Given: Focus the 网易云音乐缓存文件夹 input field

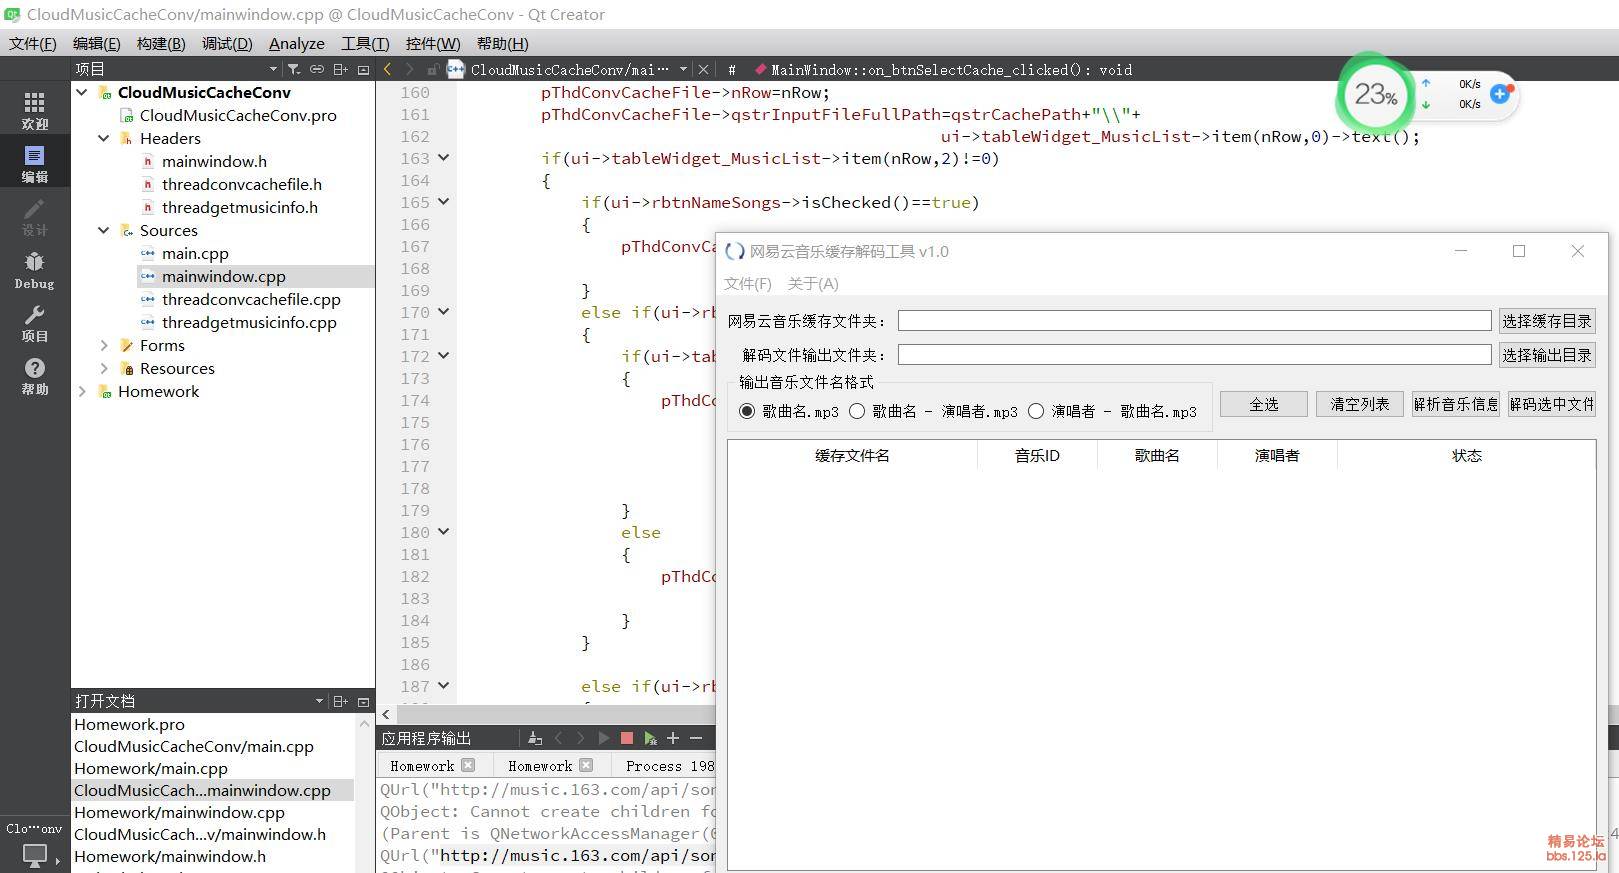Looking at the screenshot, I should [x=1194, y=321].
